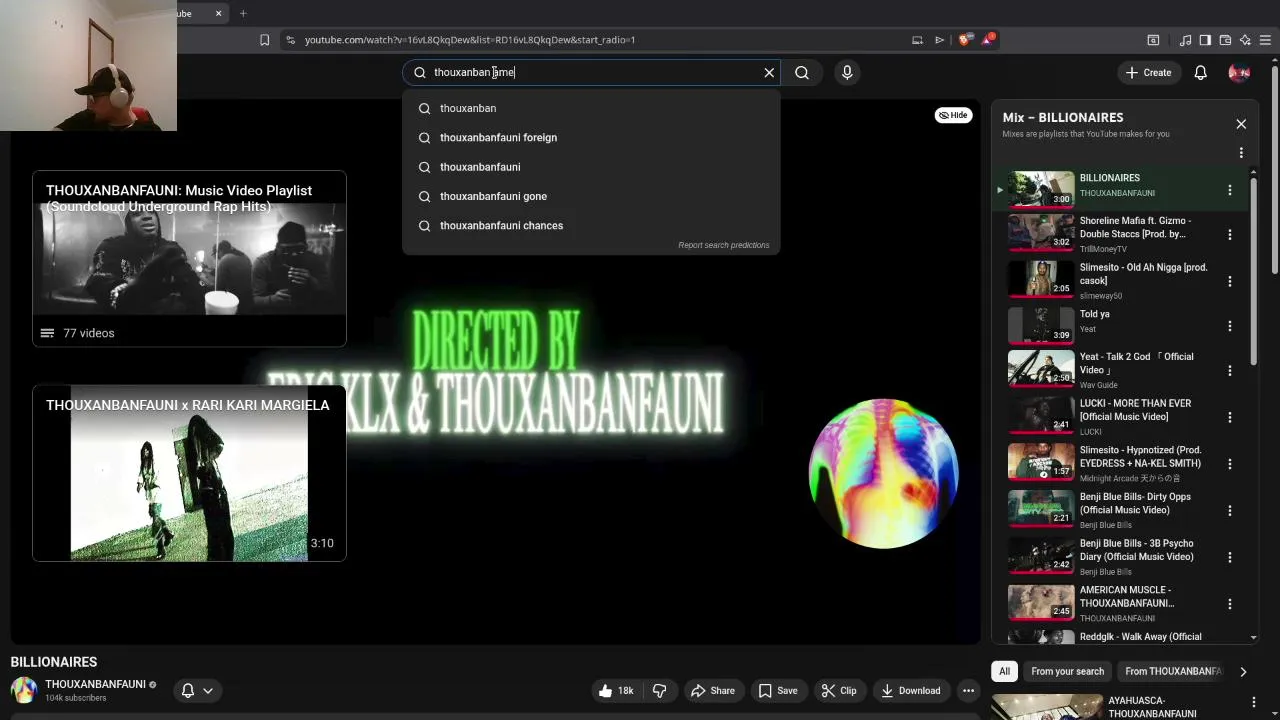This screenshot has height=720, width=1280.
Task: Select 'From your search' filter chip
Action: [x=1067, y=671]
